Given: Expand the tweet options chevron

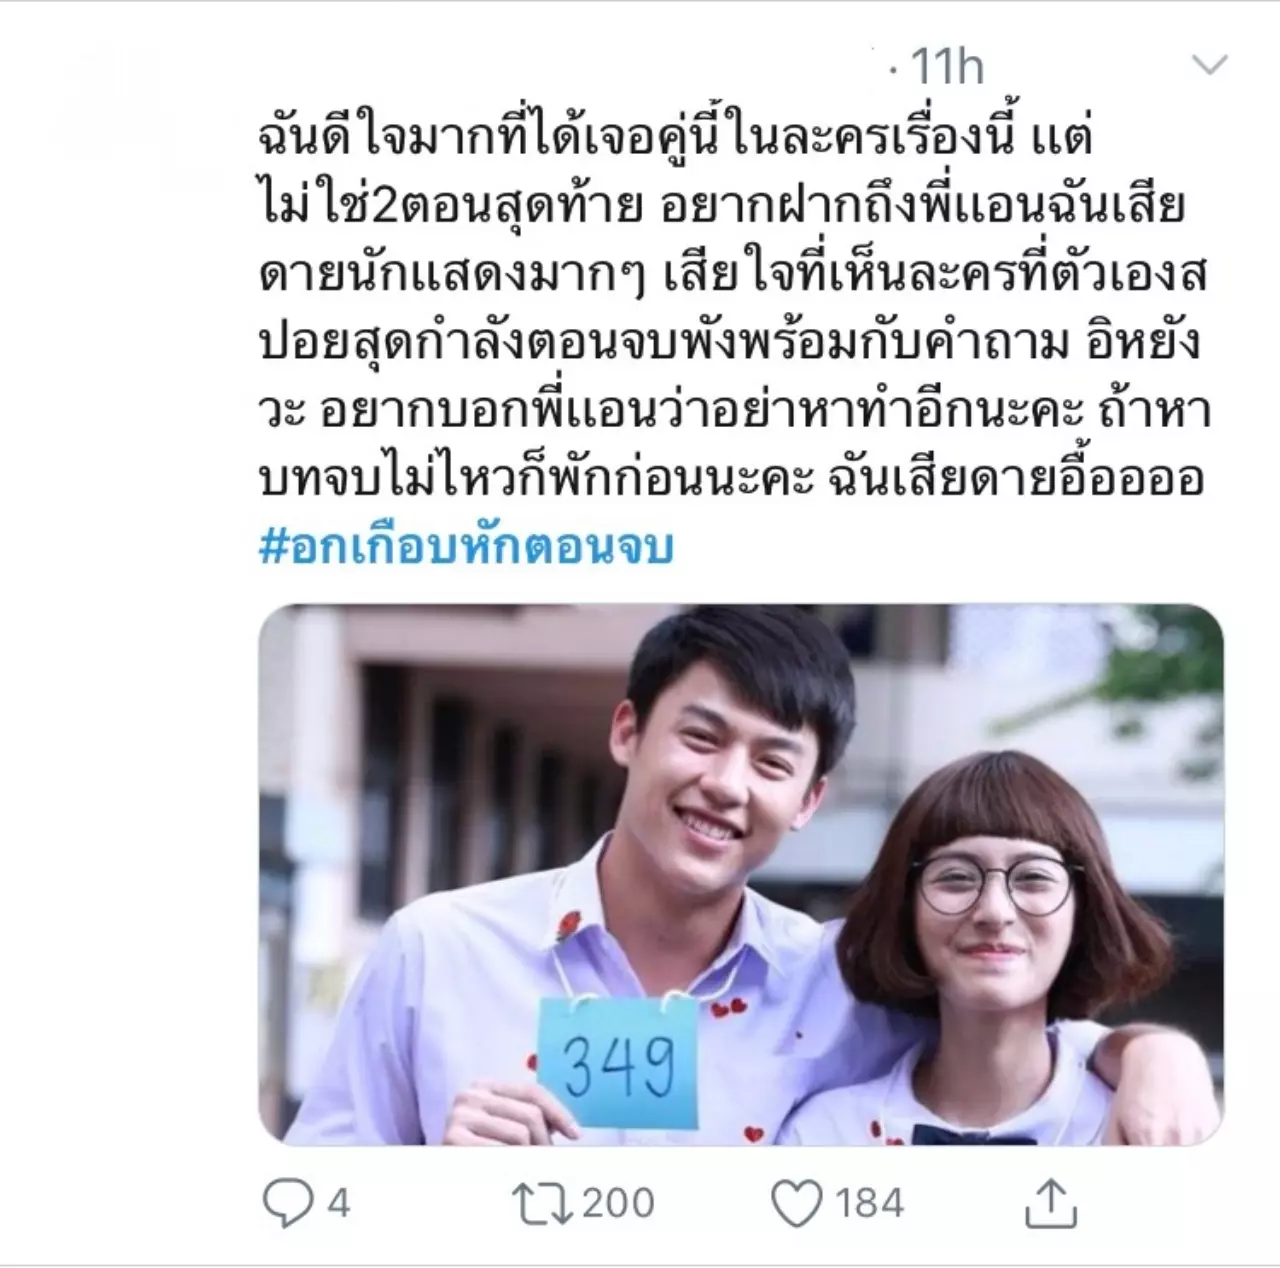Looking at the screenshot, I should point(1210,67).
